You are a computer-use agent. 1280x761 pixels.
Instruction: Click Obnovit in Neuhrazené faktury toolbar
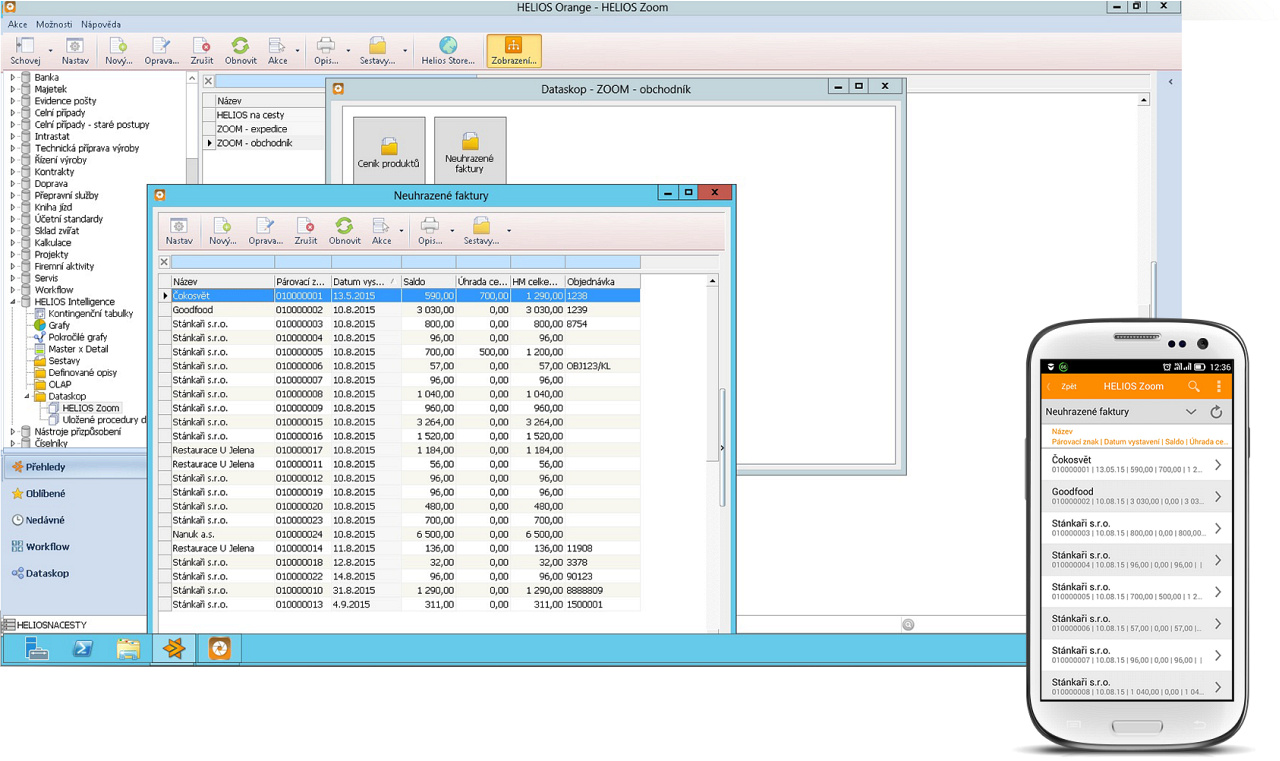345,231
